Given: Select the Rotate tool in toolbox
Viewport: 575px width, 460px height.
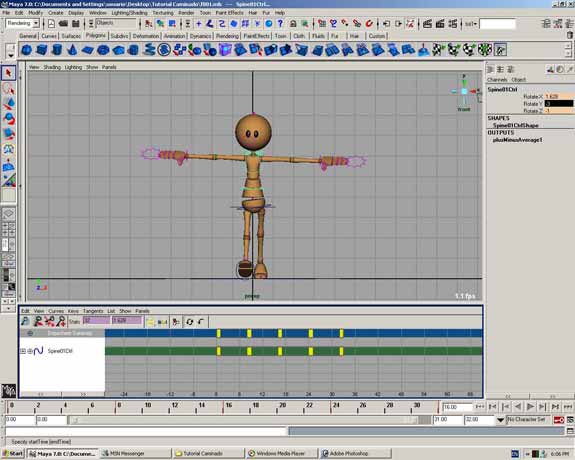Looking at the screenshot, I should pyautogui.click(x=8, y=118).
